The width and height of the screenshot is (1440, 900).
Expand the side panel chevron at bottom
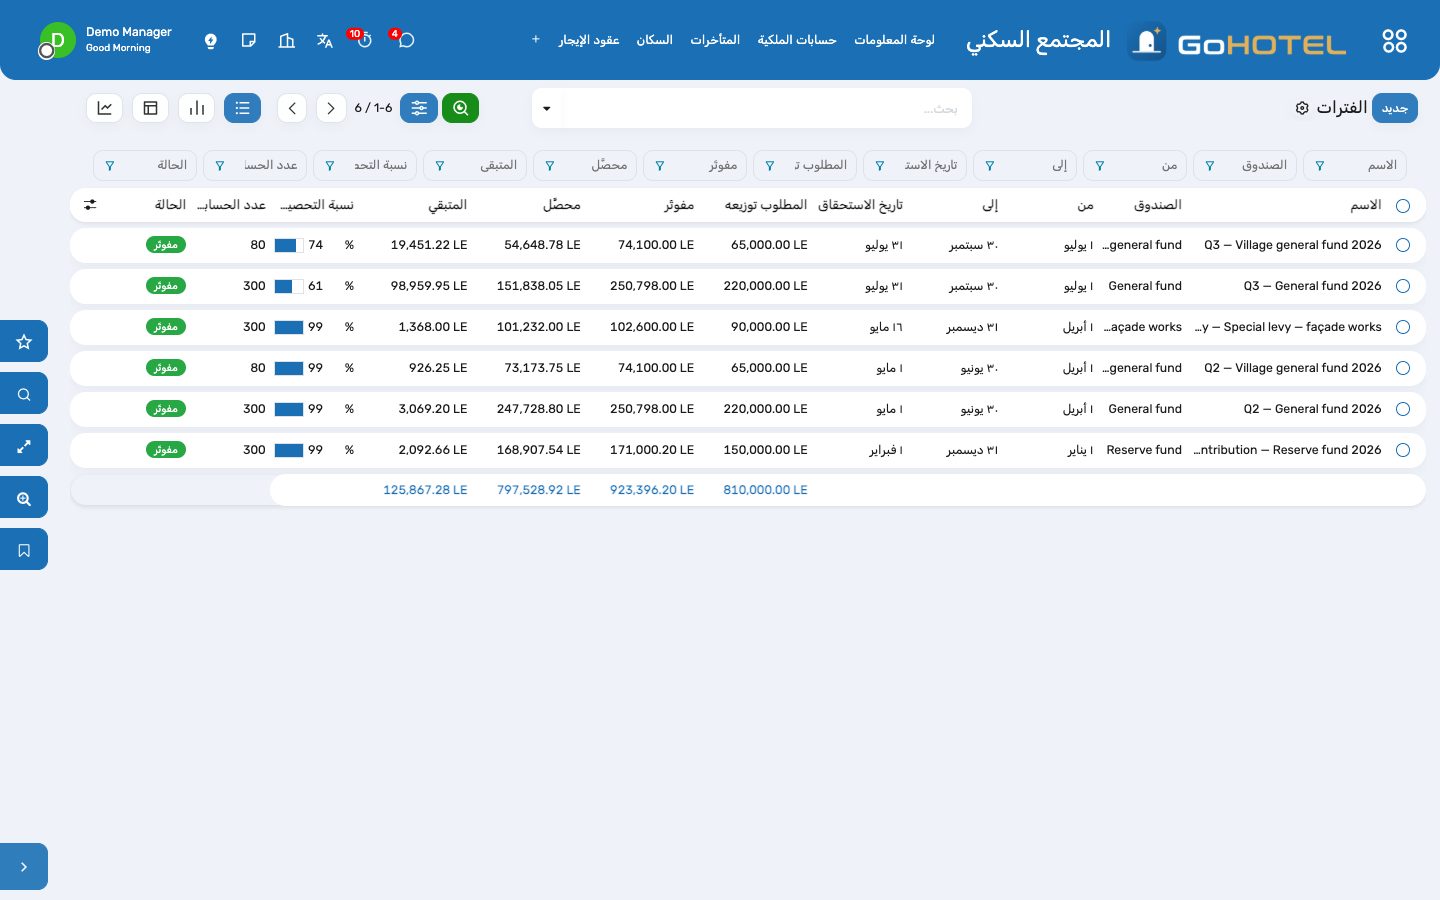tap(24, 867)
